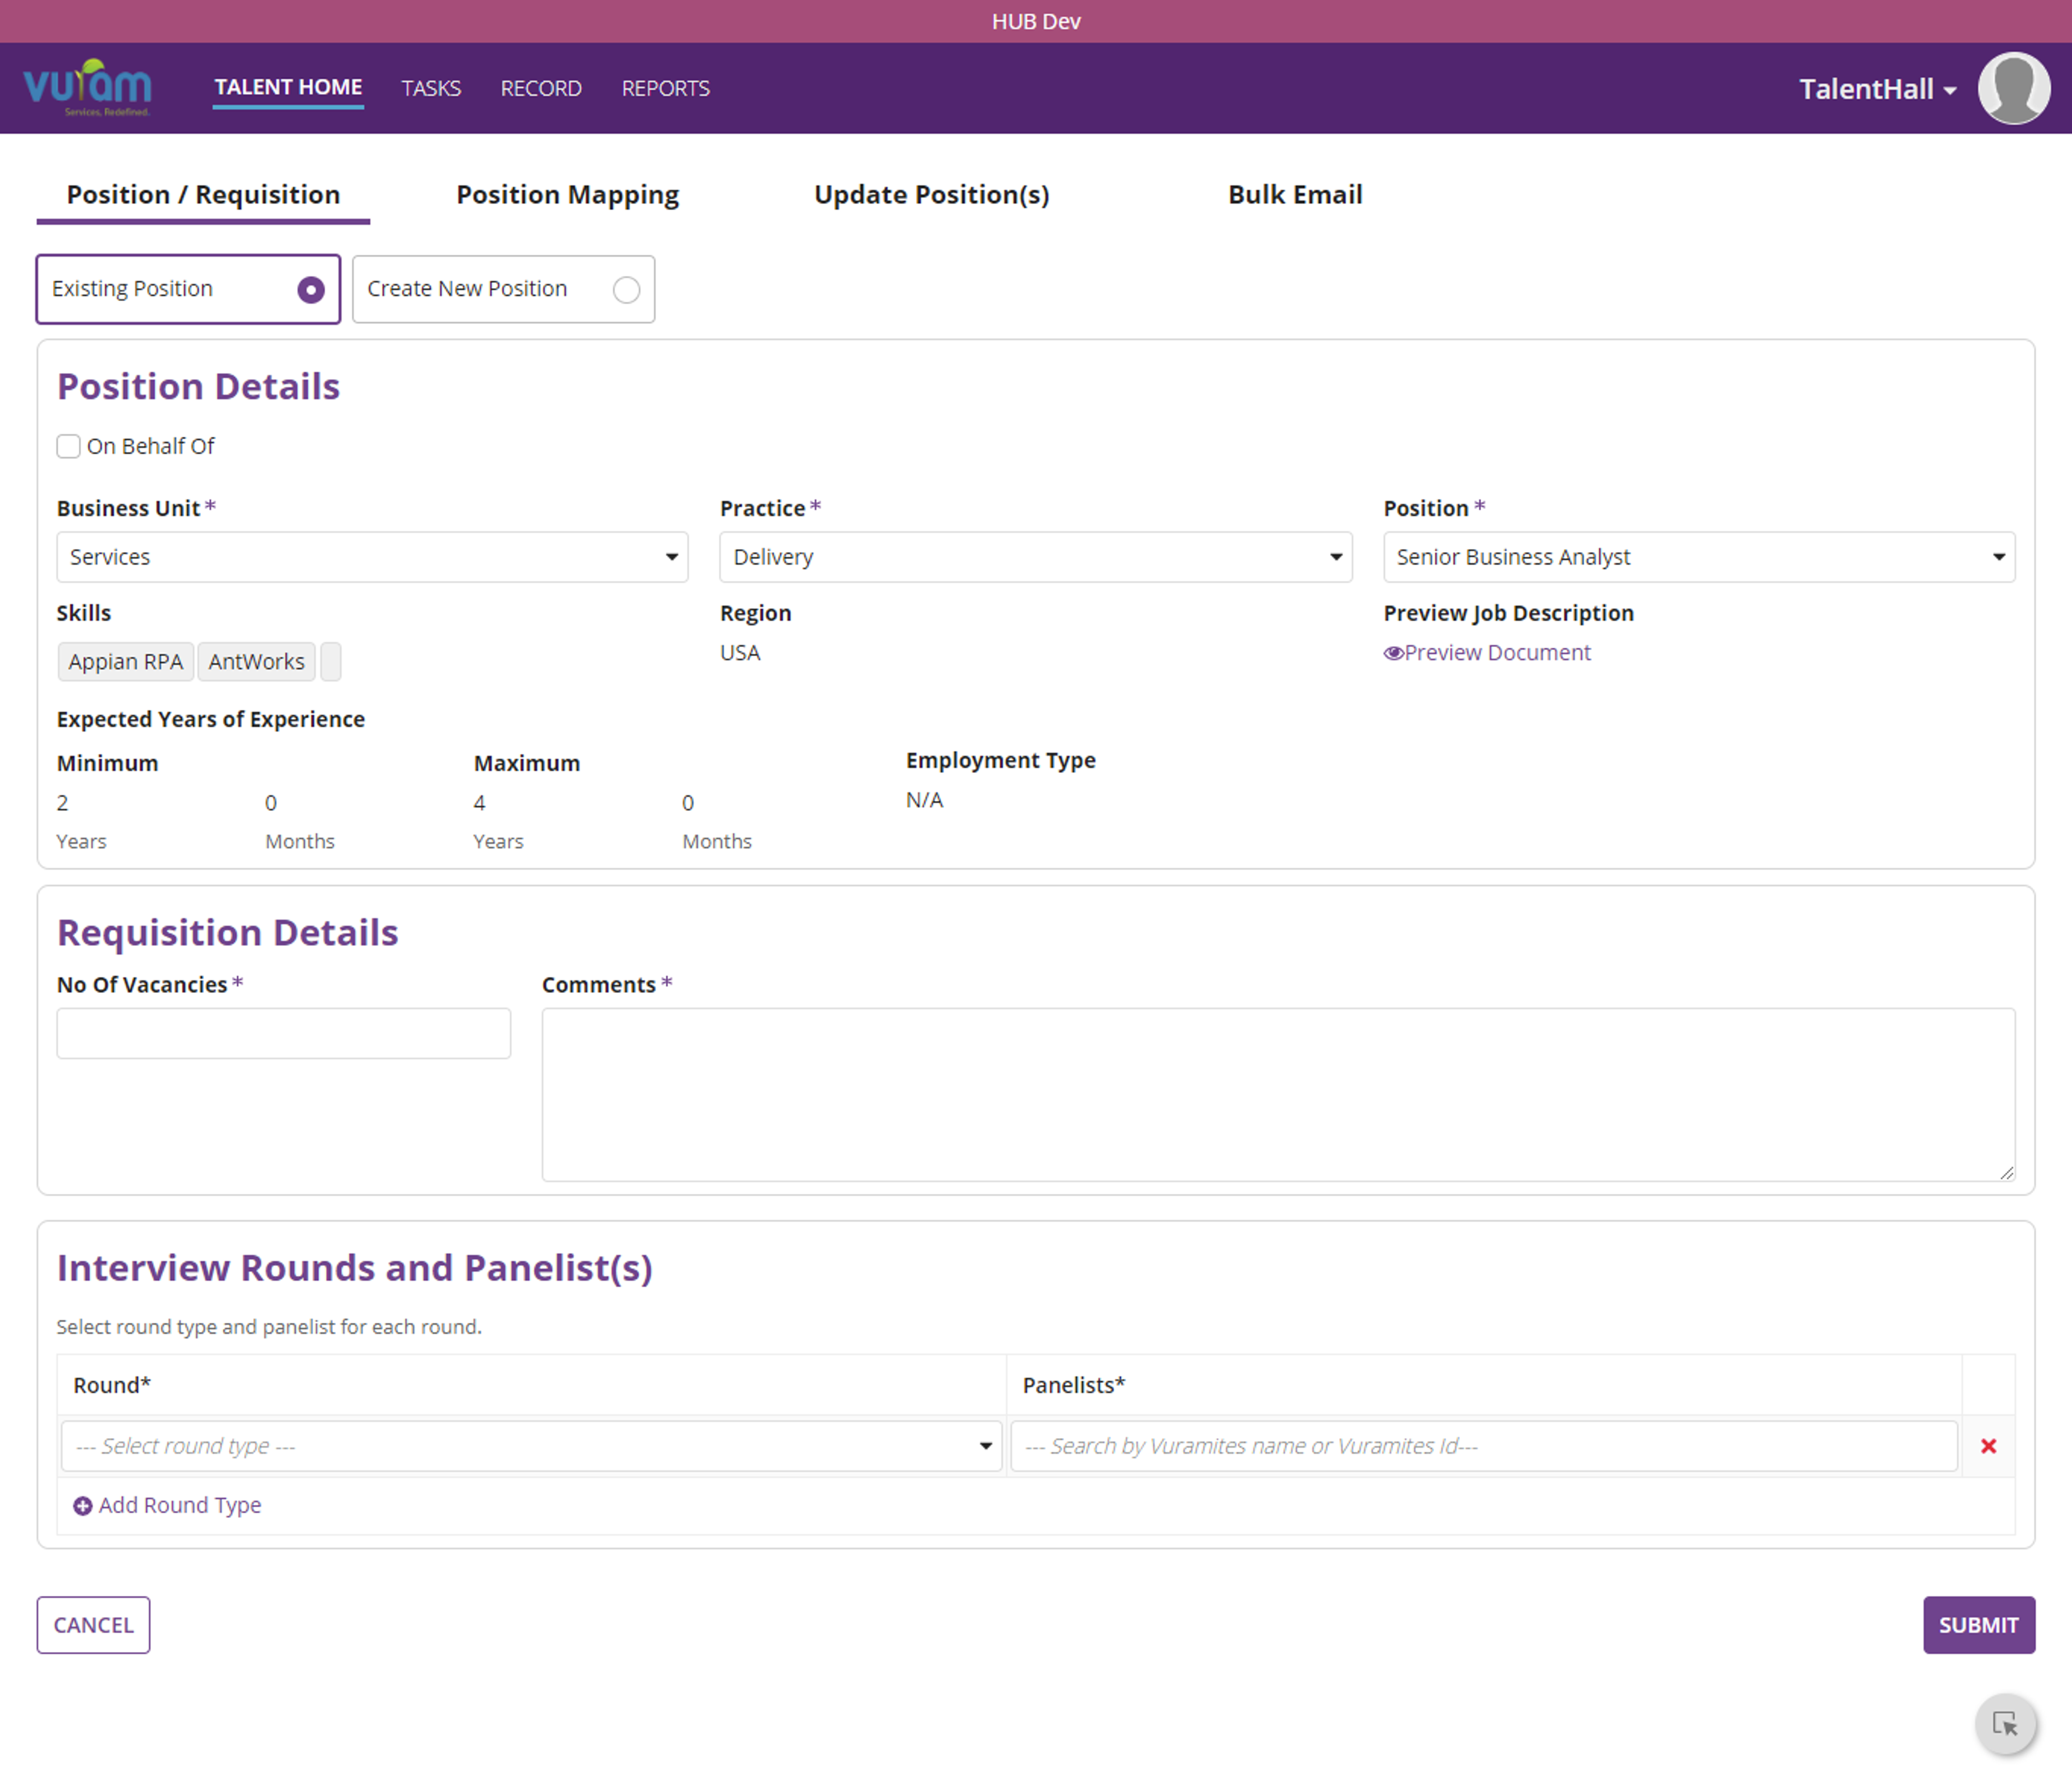Click the Vuram logo

coord(87,87)
